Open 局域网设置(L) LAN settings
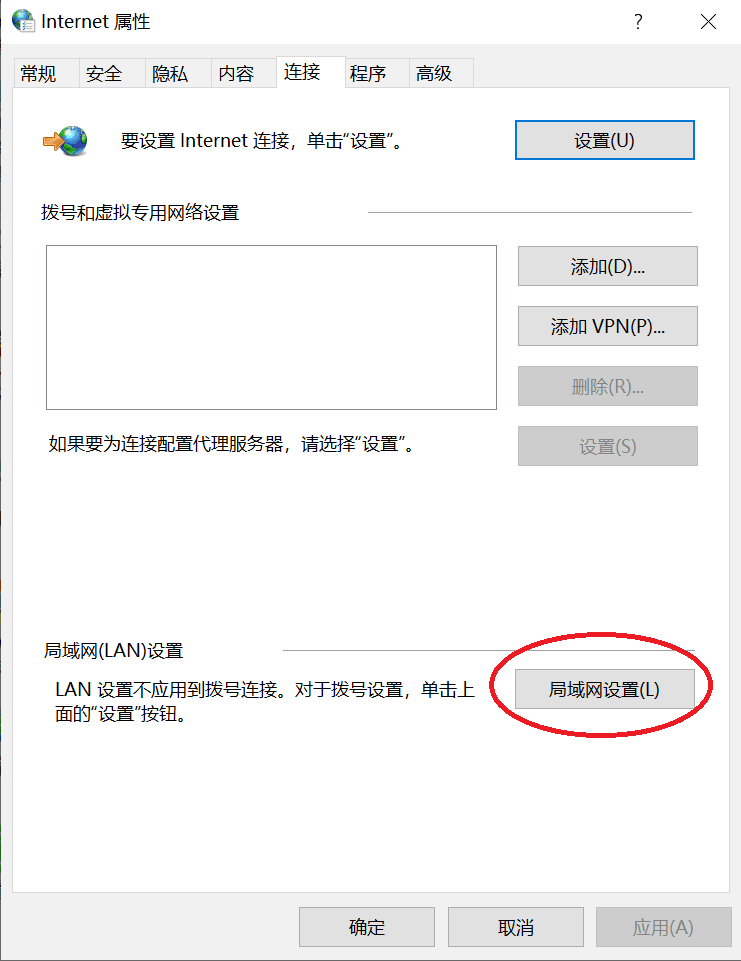Viewport: 741px width, 961px height. point(604,689)
